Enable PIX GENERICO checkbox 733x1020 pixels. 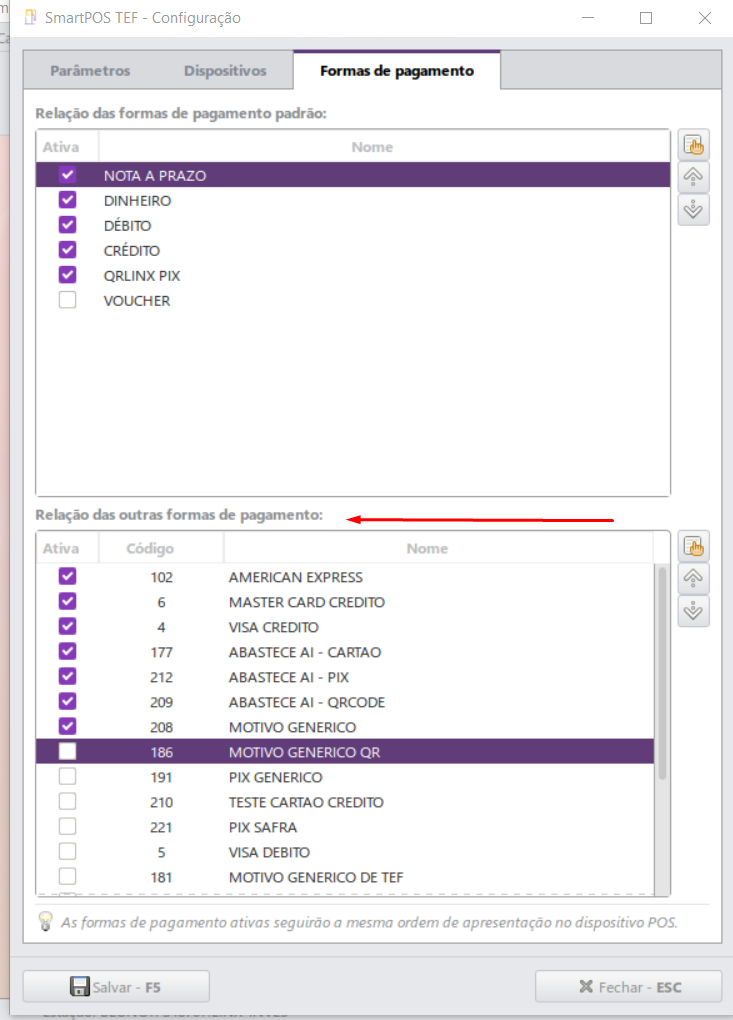pyautogui.click(x=67, y=776)
